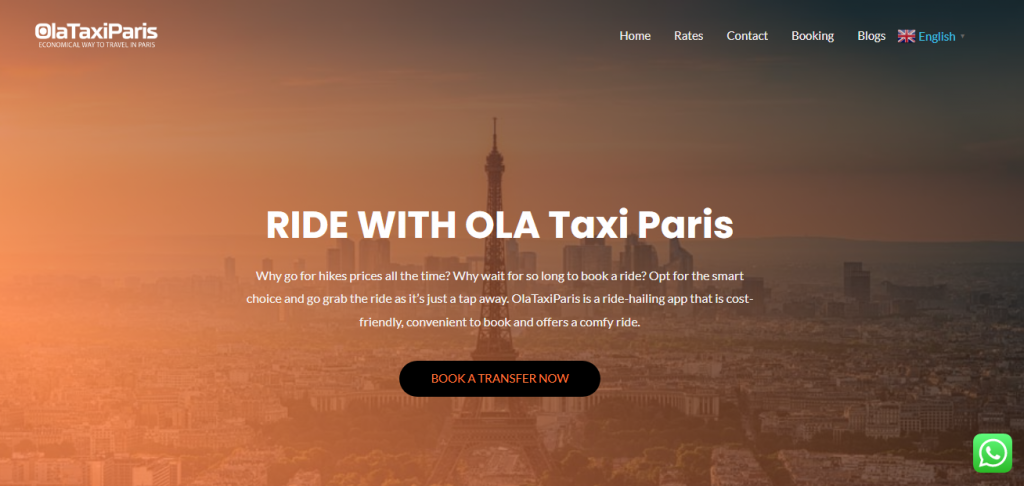Open the Contact menu link
Viewport: 1024px width, 486px height.
(x=747, y=36)
